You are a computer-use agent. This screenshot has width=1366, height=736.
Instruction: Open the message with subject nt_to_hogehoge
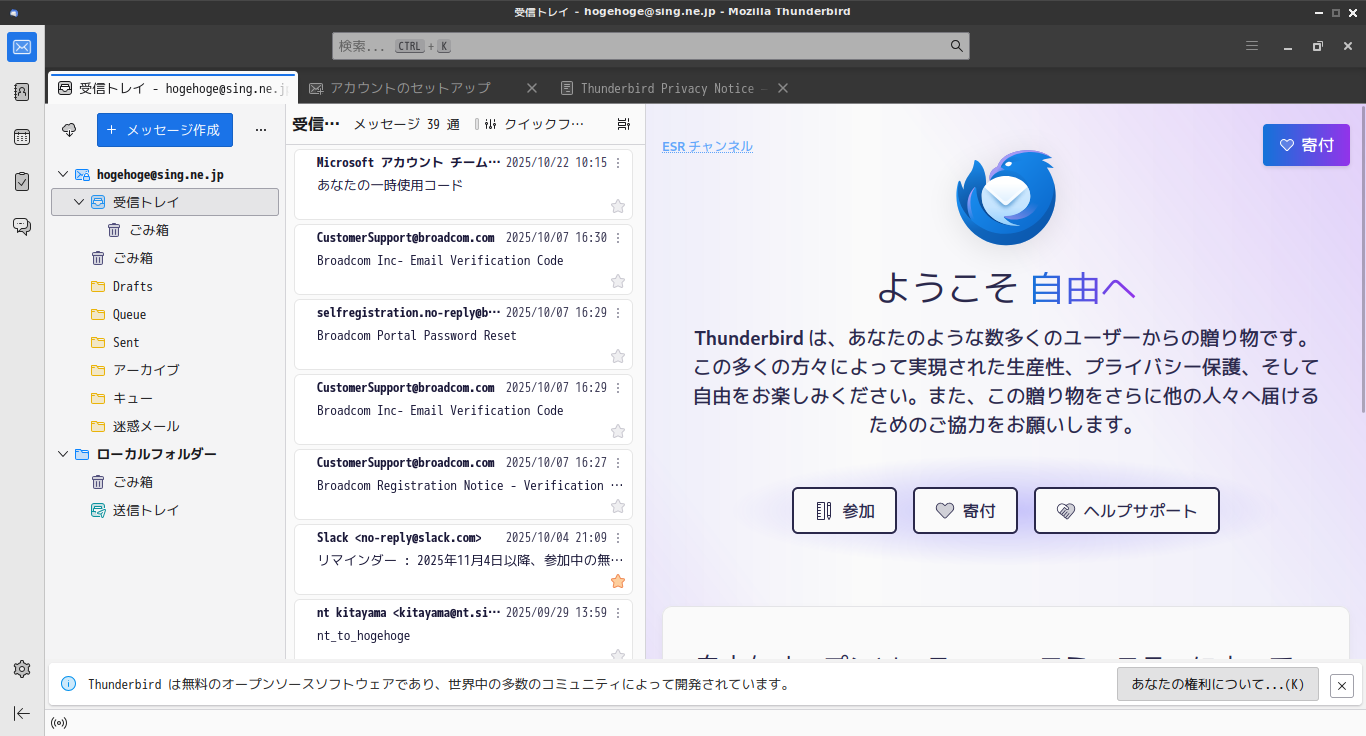463,629
